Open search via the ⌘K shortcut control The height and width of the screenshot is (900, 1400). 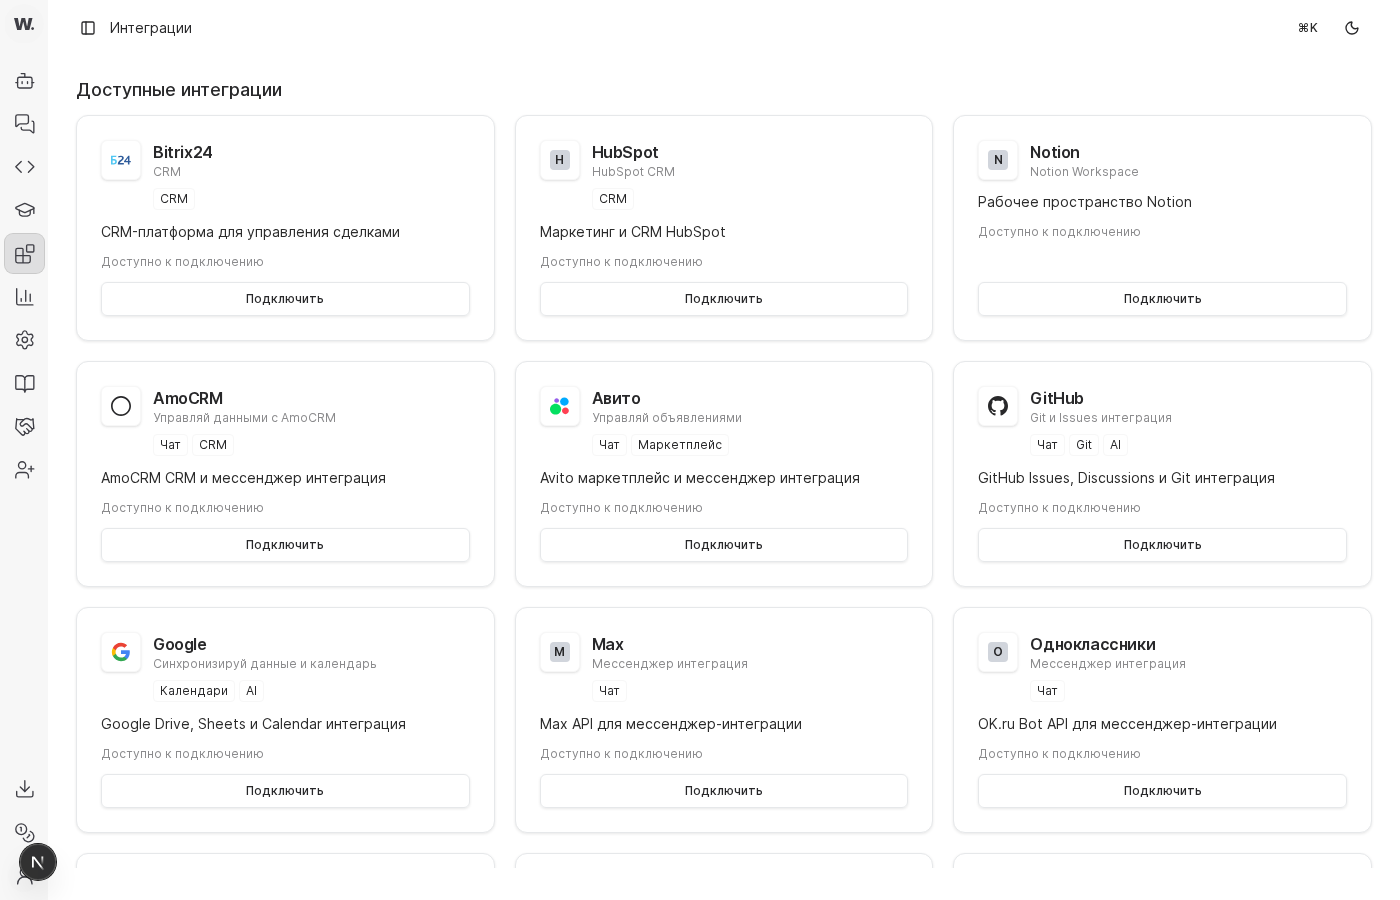coord(1307,28)
